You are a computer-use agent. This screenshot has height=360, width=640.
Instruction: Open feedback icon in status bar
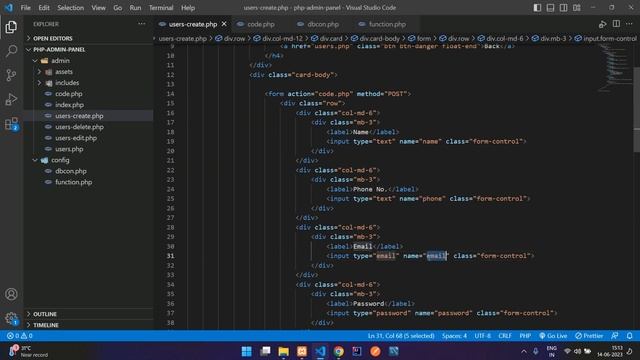click(x=615, y=336)
